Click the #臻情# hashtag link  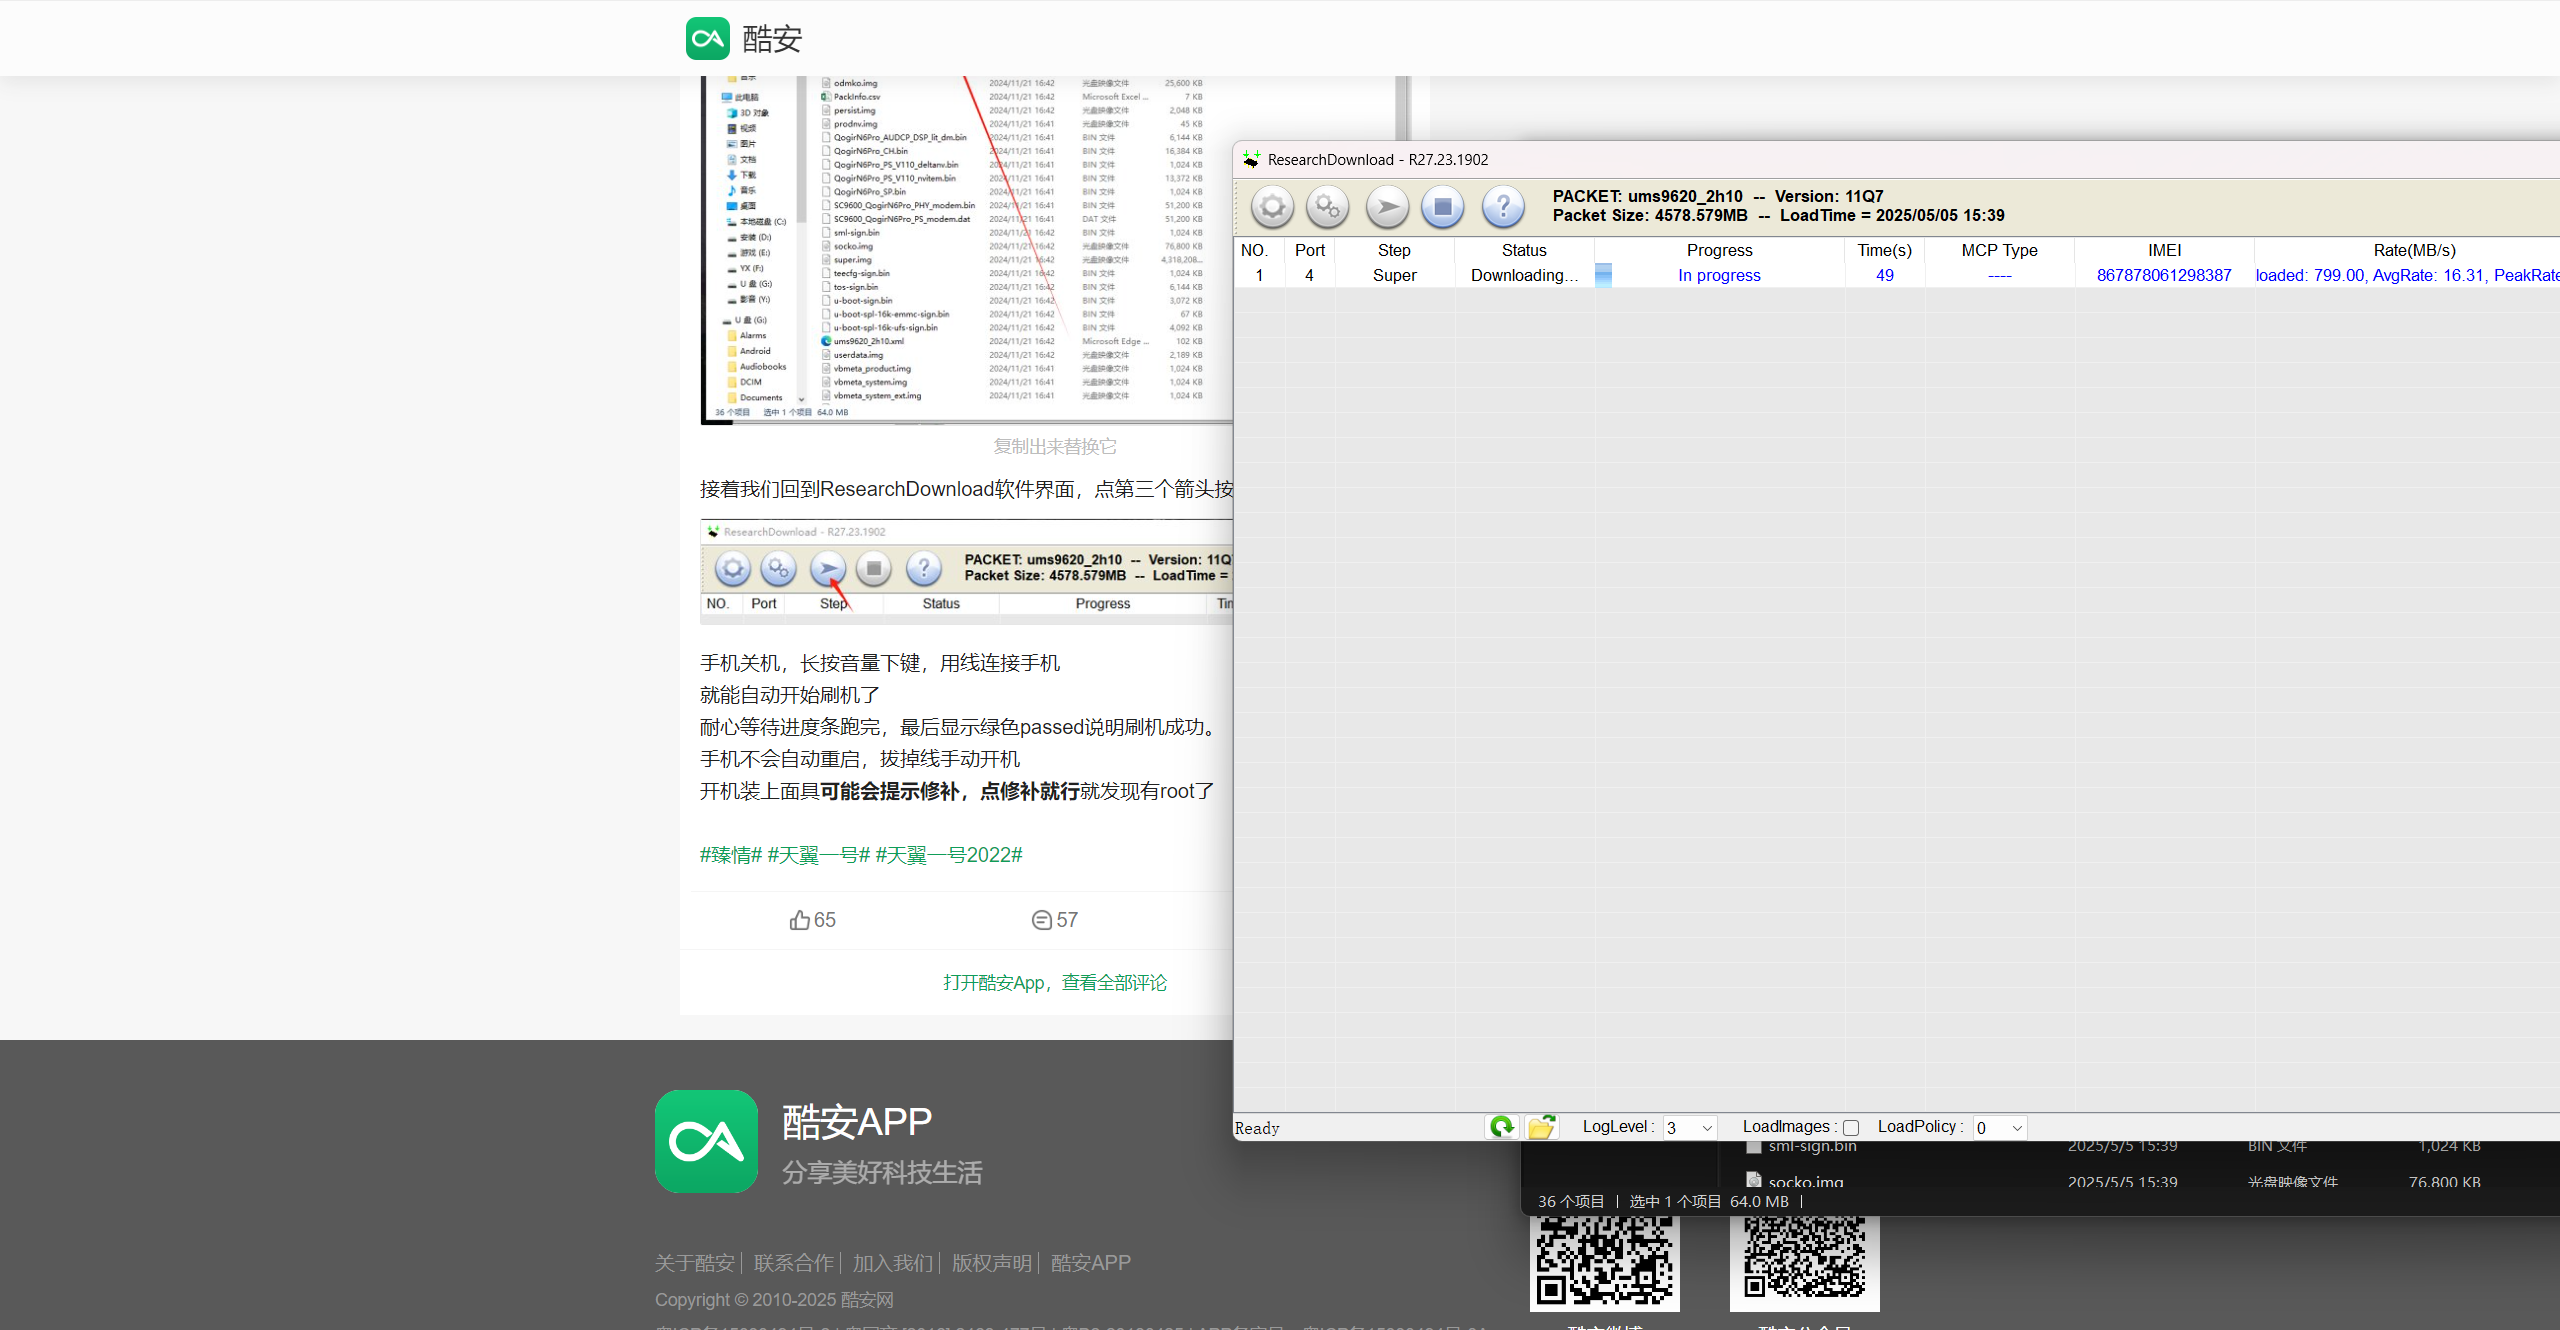(x=731, y=855)
